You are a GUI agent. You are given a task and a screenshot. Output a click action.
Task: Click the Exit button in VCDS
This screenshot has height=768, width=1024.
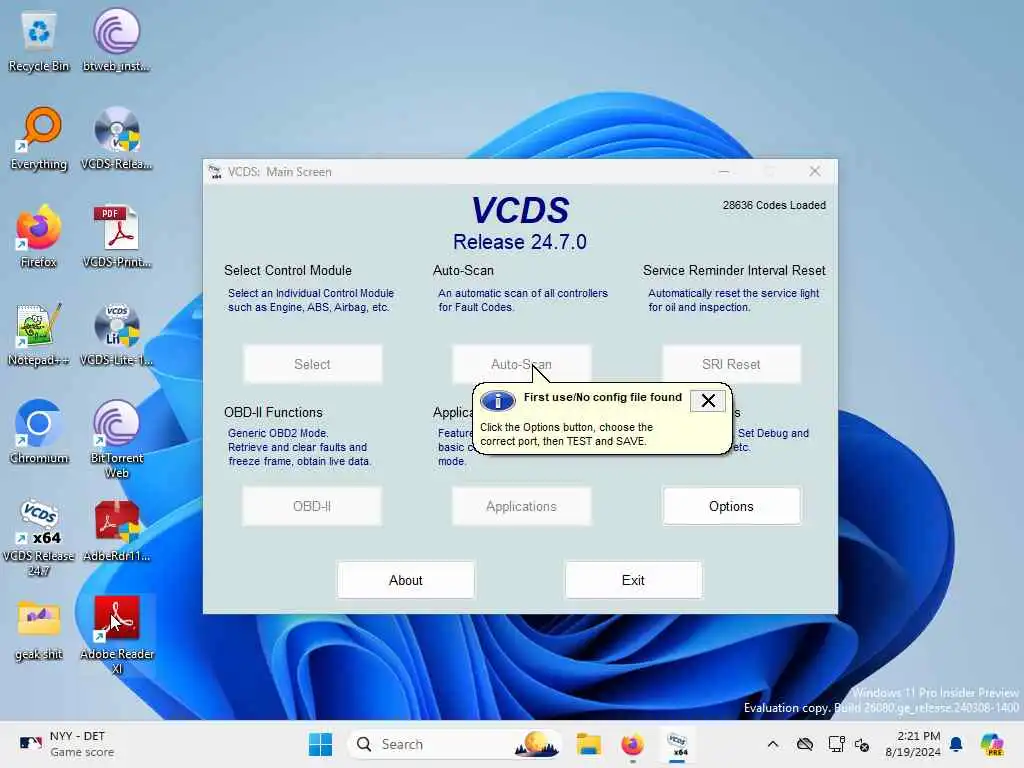(x=633, y=580)
